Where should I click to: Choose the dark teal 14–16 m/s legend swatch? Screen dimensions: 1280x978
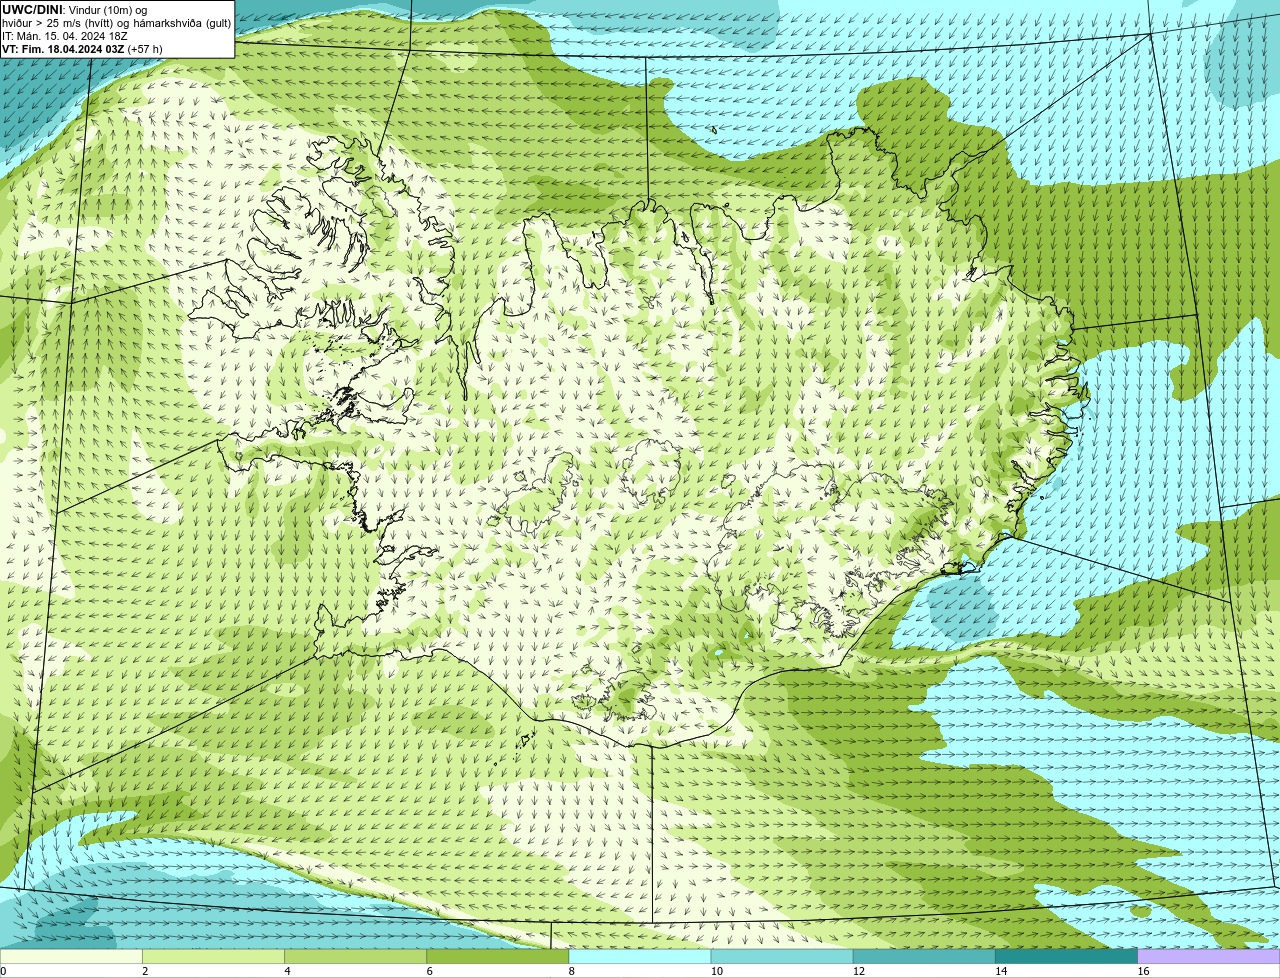1067,956
